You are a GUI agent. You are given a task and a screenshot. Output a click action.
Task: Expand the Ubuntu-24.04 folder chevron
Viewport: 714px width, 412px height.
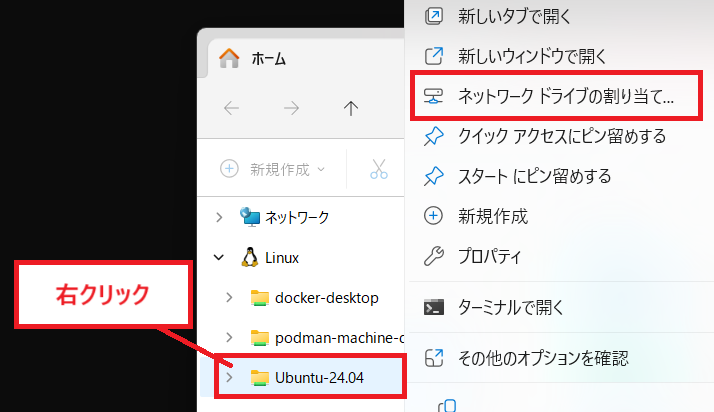(x=229, y=377)
